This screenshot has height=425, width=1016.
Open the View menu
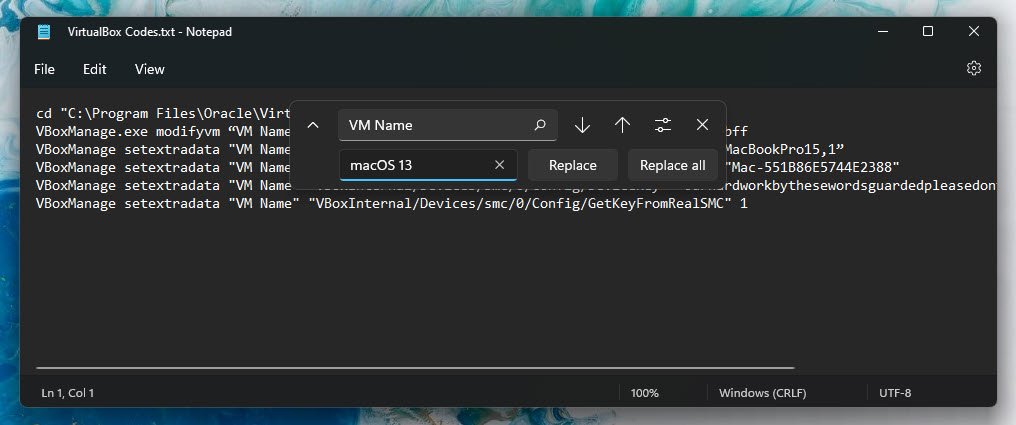pyautogui.click(x=150, y=69)
